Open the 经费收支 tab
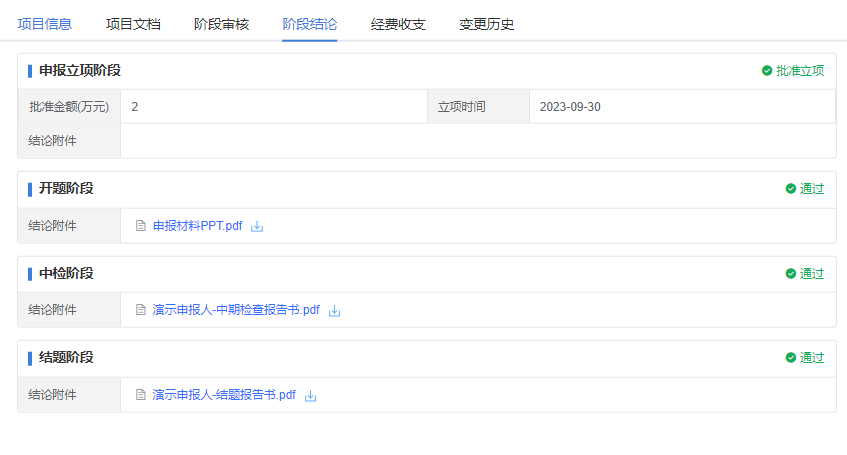 click(x=398, y=24)
